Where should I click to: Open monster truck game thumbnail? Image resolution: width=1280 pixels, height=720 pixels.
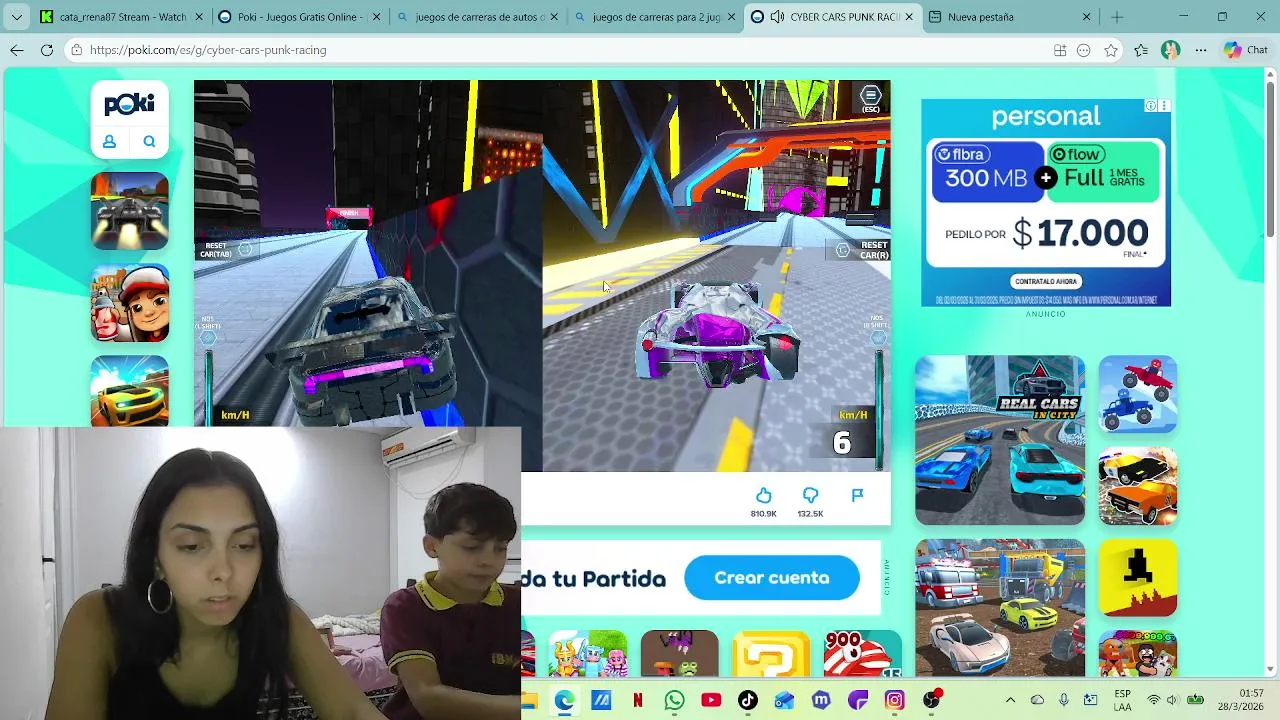[1138, 394]
